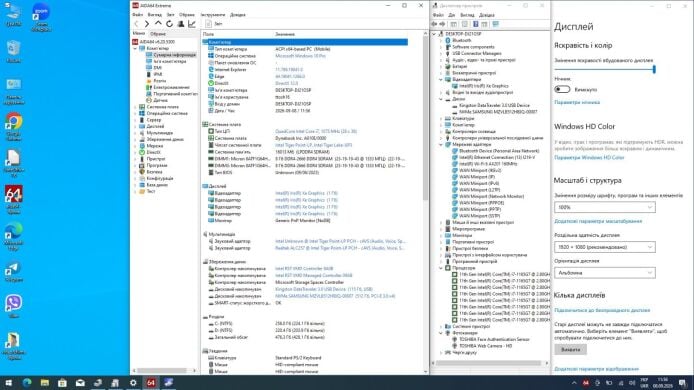Click Device Manager back arrow icon
The image size is (694, 390).
[x=434, y=24]
